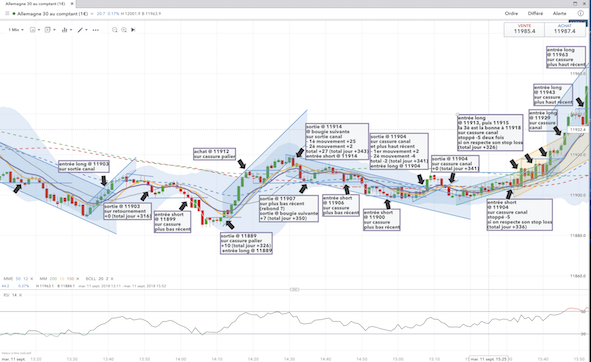Click the drag handle icon beside instrument name
Image resolution: width=591 pixels, height=362 pixels.
[x=7, y=14]
